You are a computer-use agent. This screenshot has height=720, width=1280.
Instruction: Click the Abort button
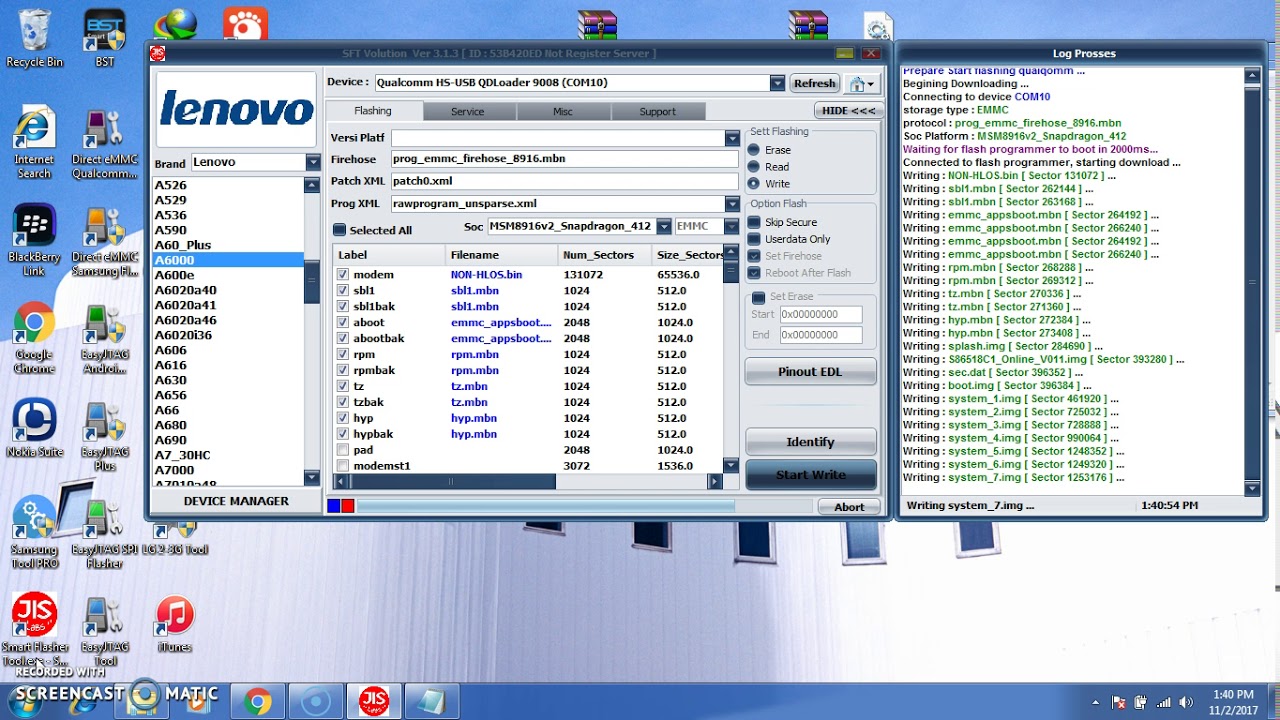pos(849,507)
